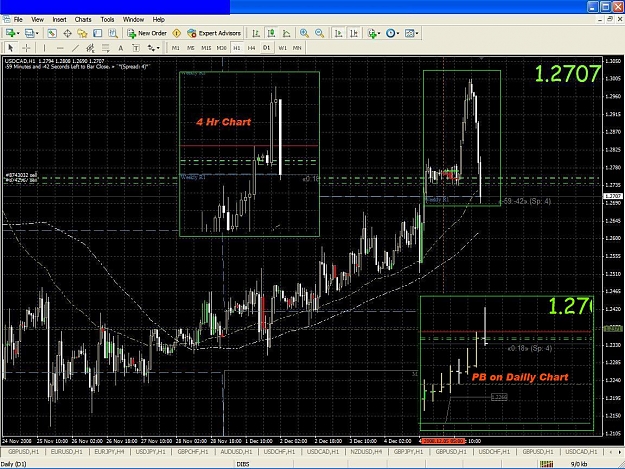This screenshot has height=469, width=625.
Task: Switch timeframe to M1
Action: [x=175, y=48]
